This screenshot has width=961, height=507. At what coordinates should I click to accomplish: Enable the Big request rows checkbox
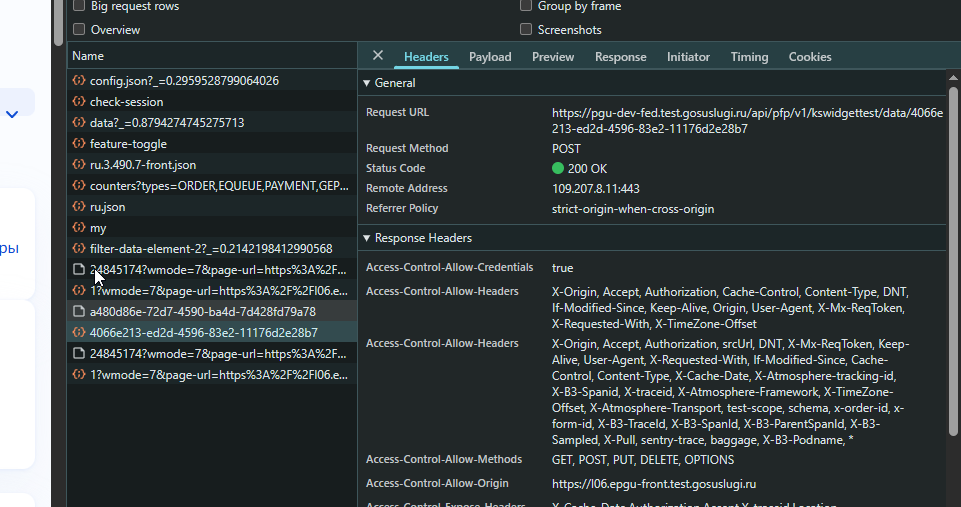pos(79,6)
